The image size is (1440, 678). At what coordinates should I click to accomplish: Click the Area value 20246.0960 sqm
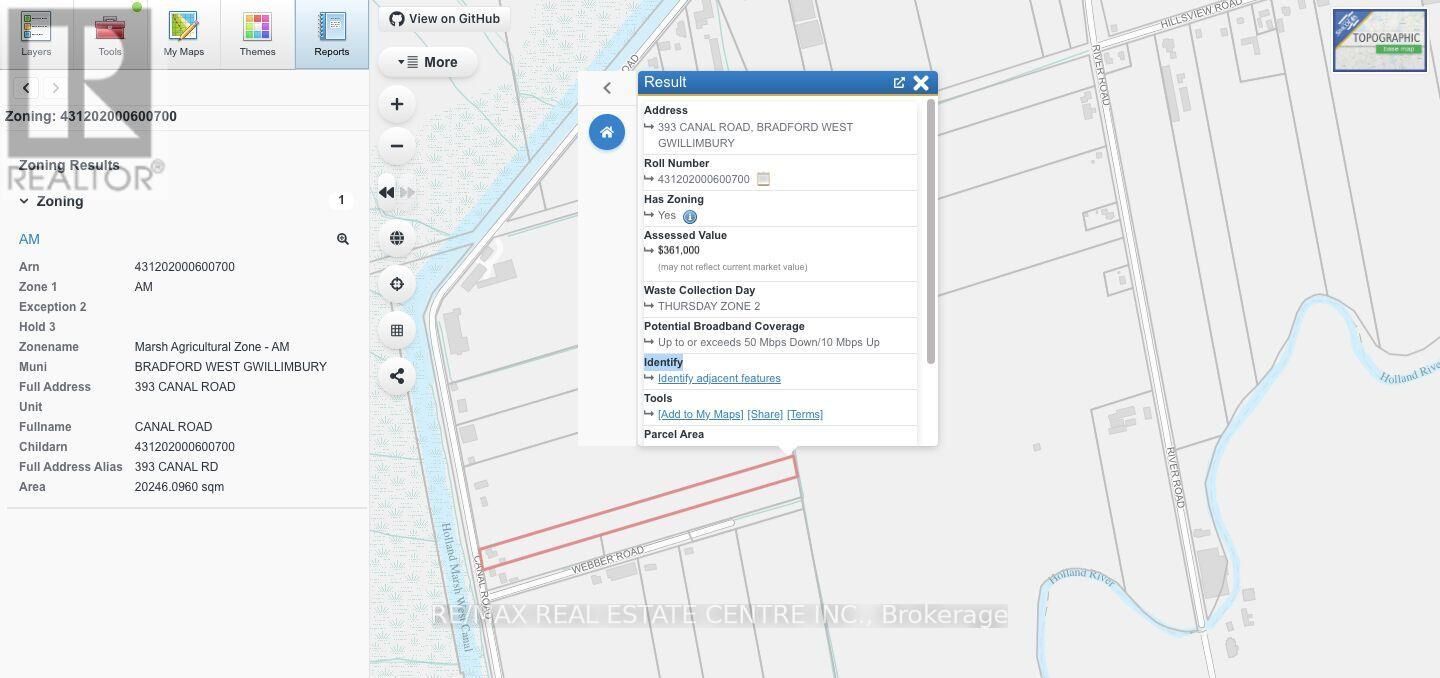pyautogui.click(x=179, y=487)
